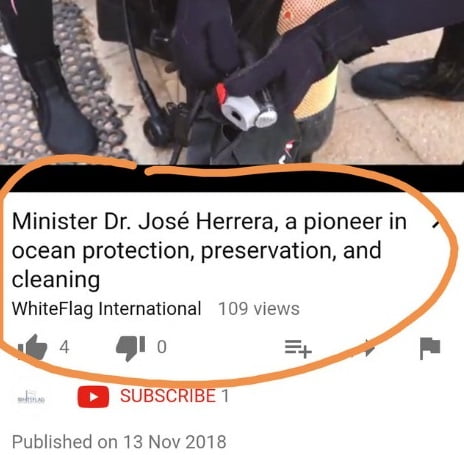Tap the dislike count number 0
This screenshot has width=464, height=455.
162,347
